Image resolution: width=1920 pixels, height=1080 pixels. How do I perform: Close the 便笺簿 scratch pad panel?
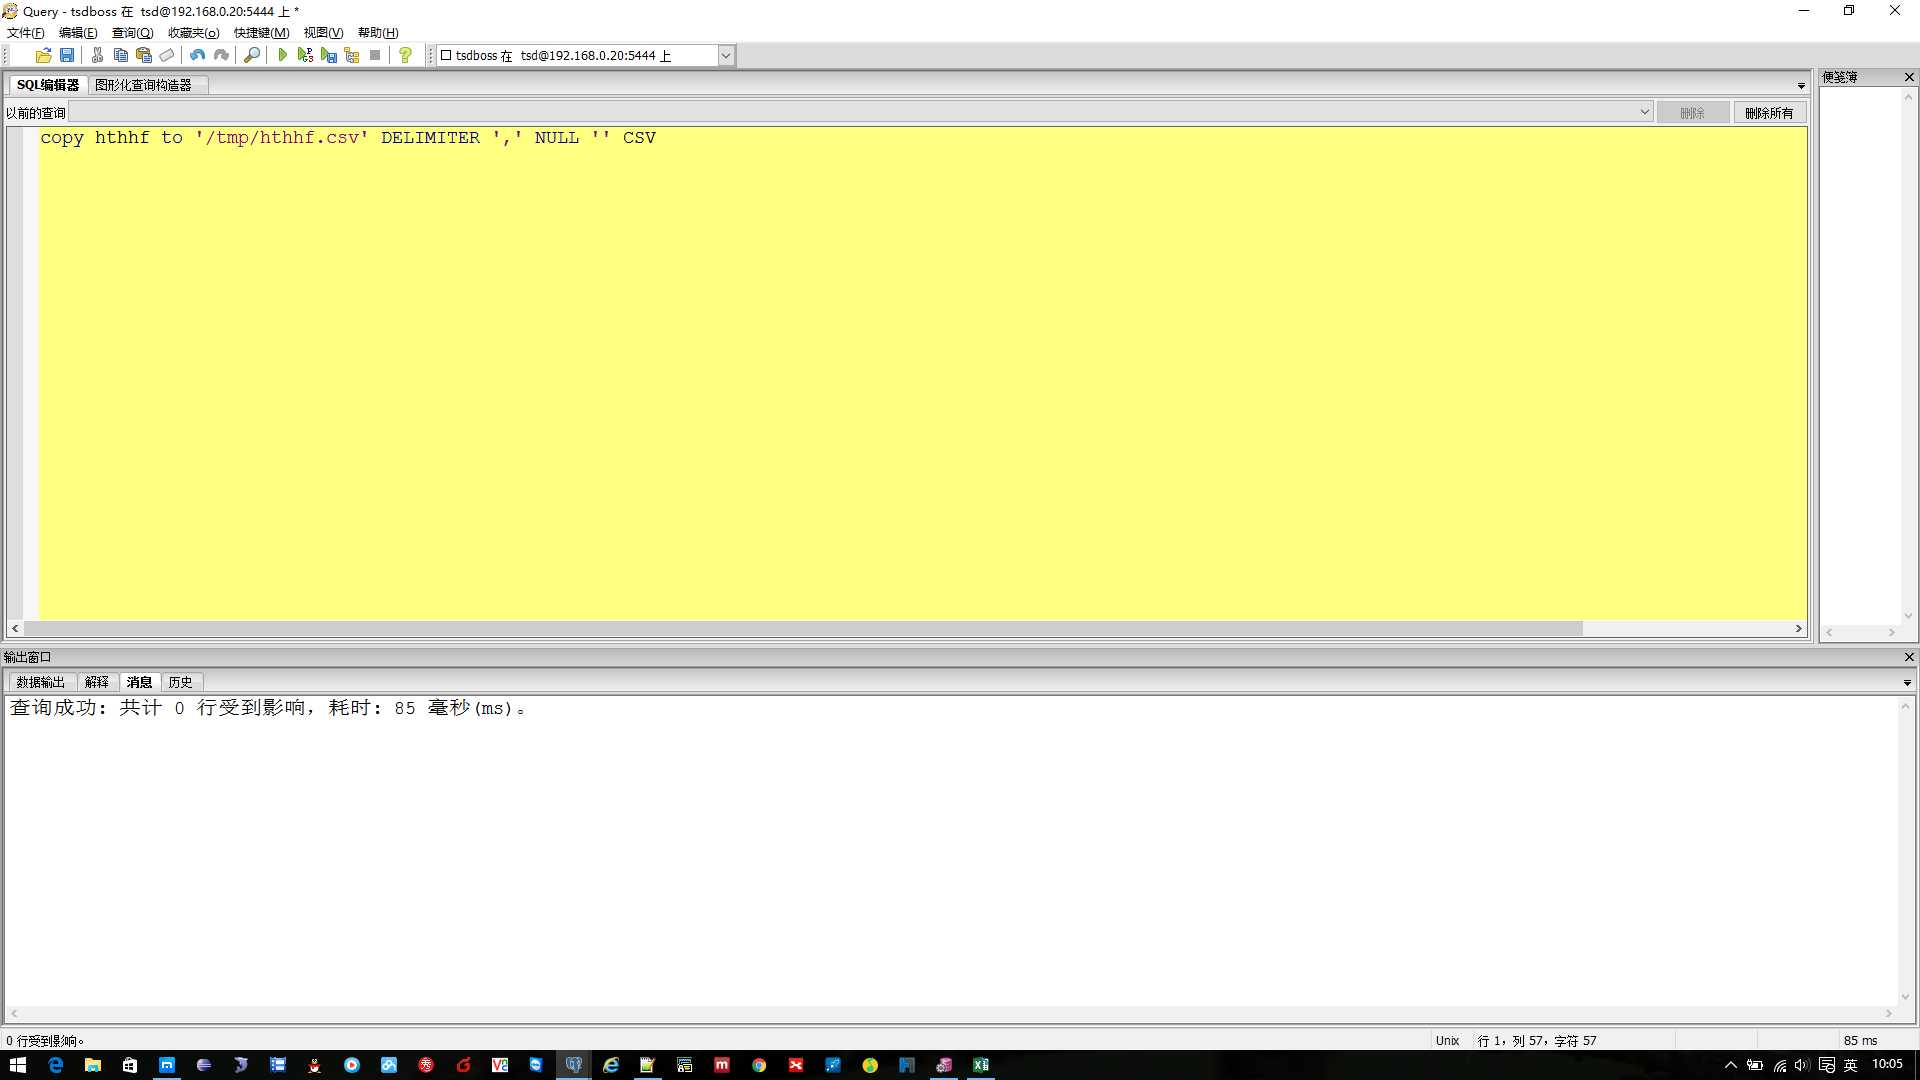click(1909, 77)
